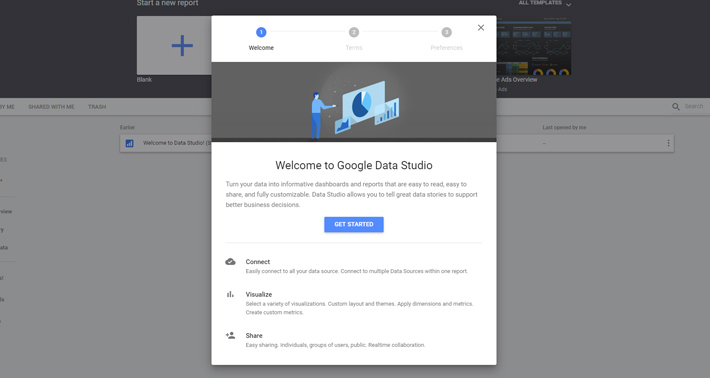Switch to SHARED WITH ME tab
710x378 pixels.
click(x=51, y=107)
